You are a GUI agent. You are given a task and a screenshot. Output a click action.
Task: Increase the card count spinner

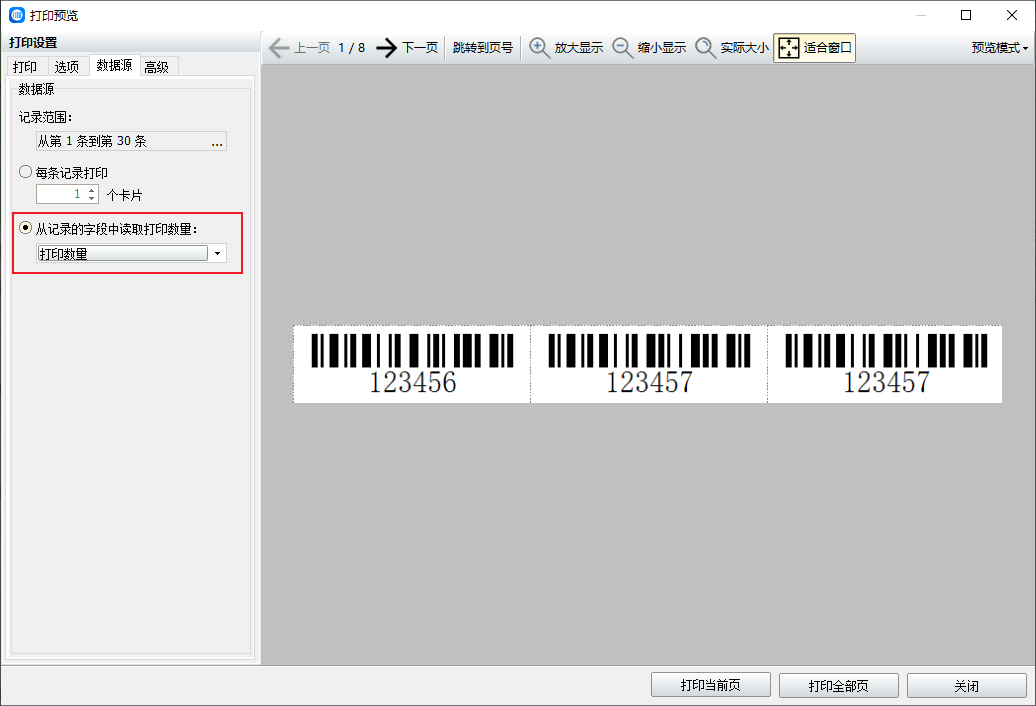point(92,190)
